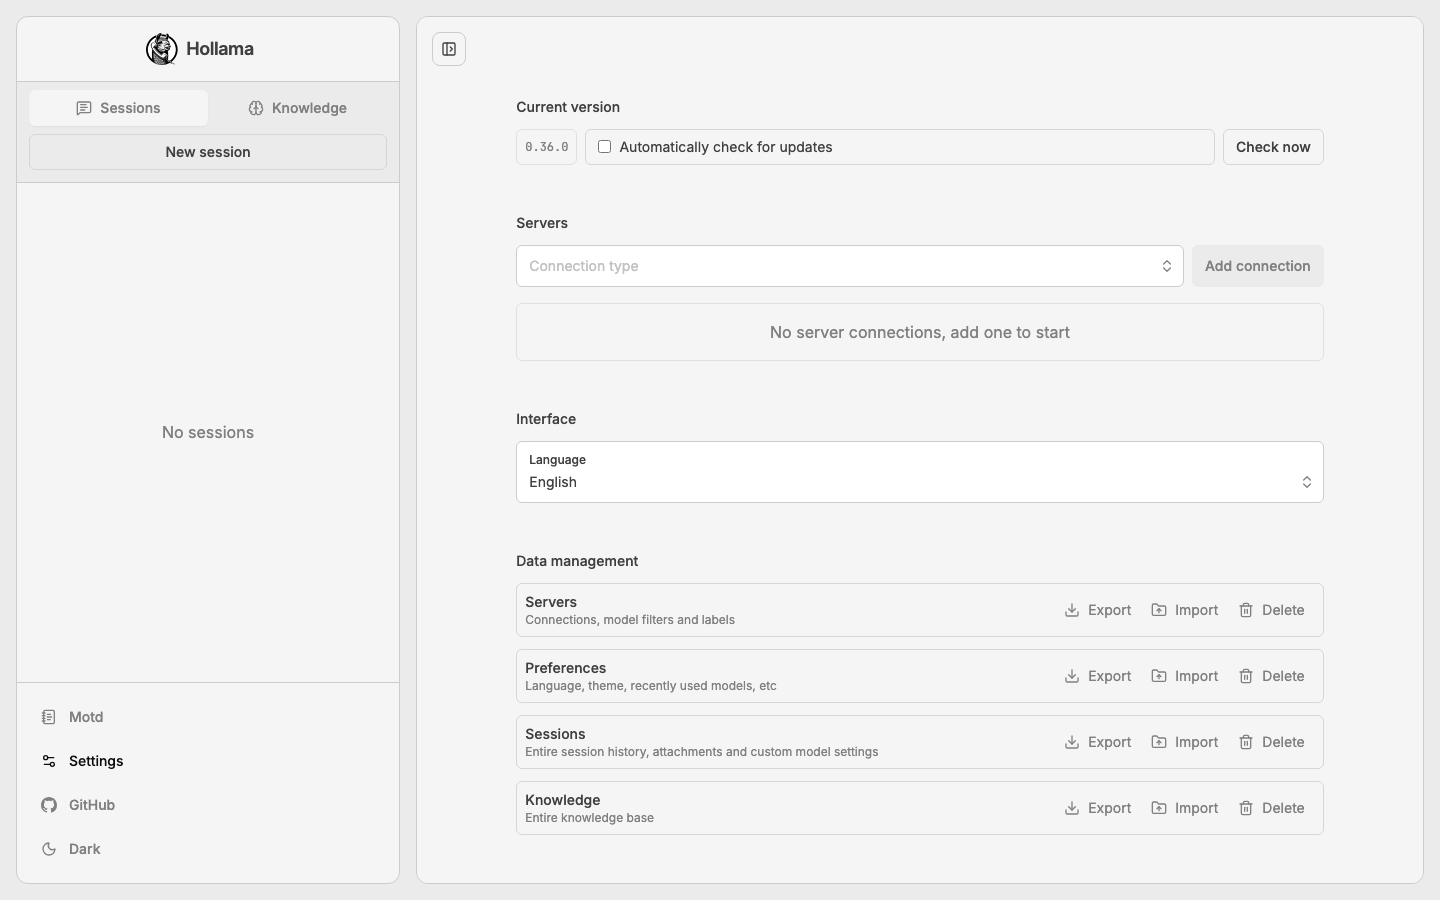This screenshot has height=900, width=1440.
Task: Start a New session
Action: coord(208,152)
